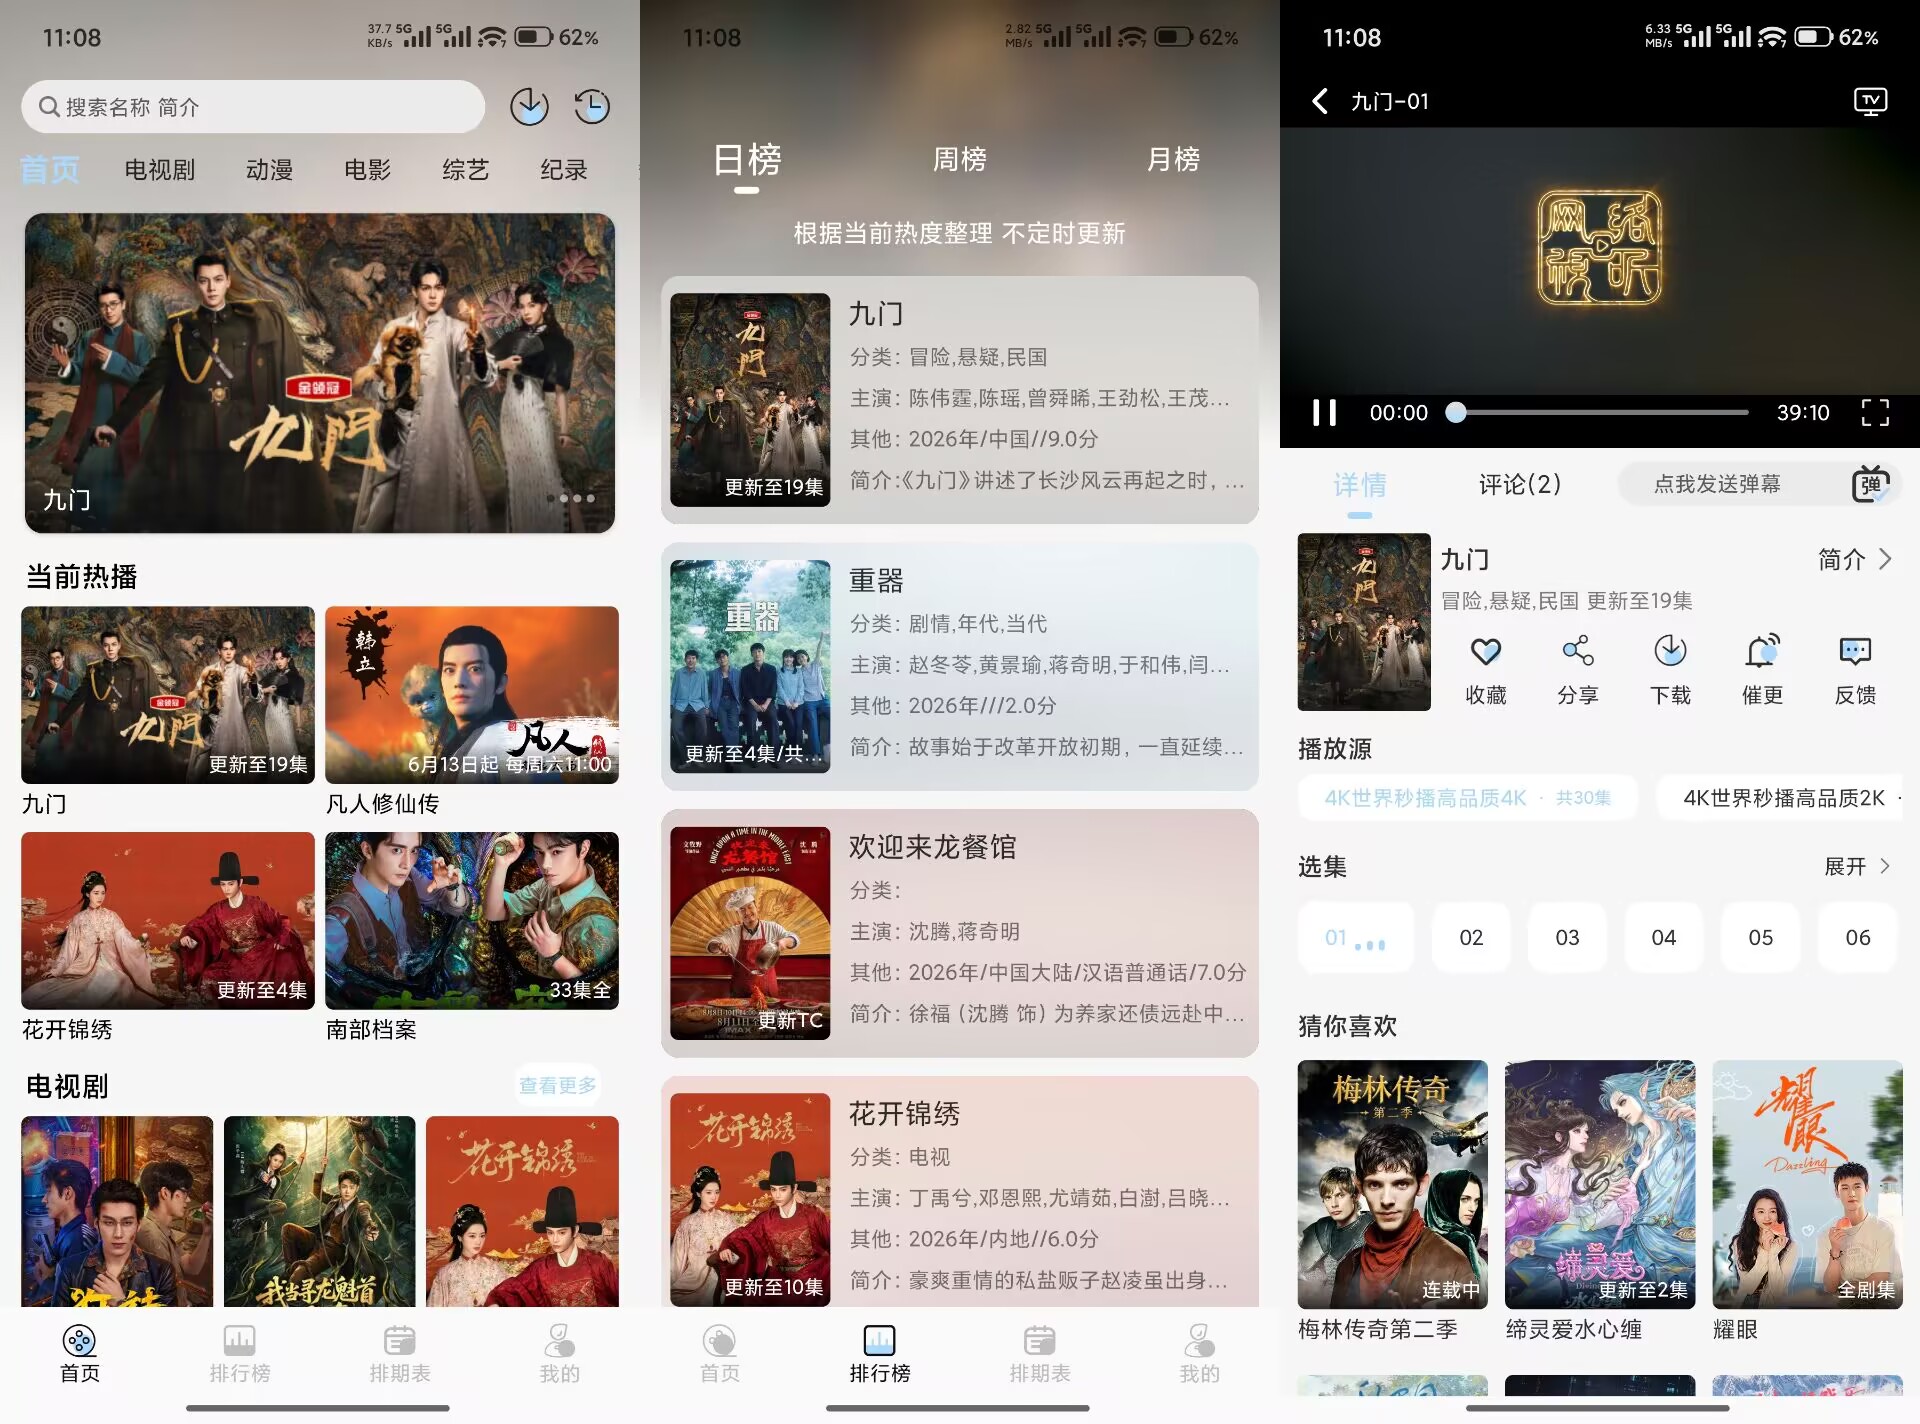Open recommended 梅林传奇第二季
1920x1424 pixels.
(1392, 1184)
